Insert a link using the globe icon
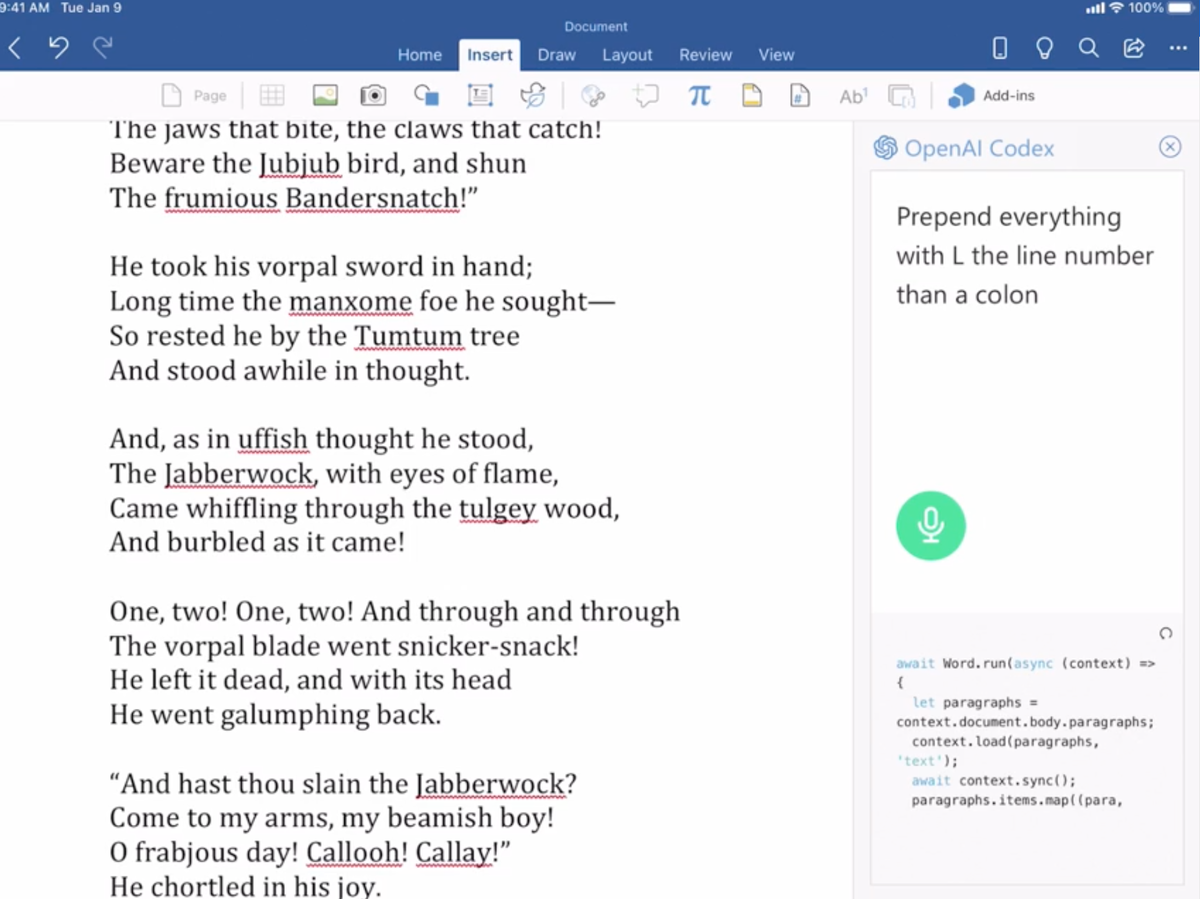1200x899 pixels. tap(593, 96)
